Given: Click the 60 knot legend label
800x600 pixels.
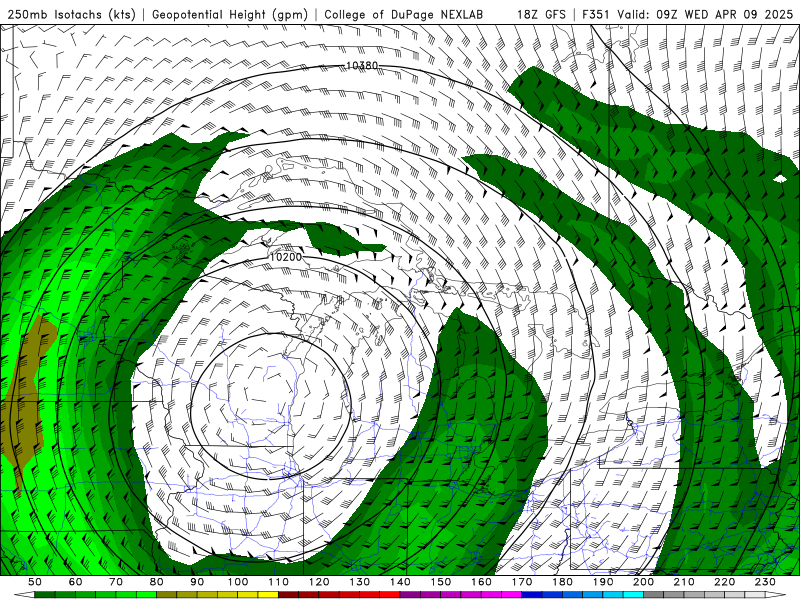Looking at the screenshot, I should pyautogui.click(x=75, y=582).
